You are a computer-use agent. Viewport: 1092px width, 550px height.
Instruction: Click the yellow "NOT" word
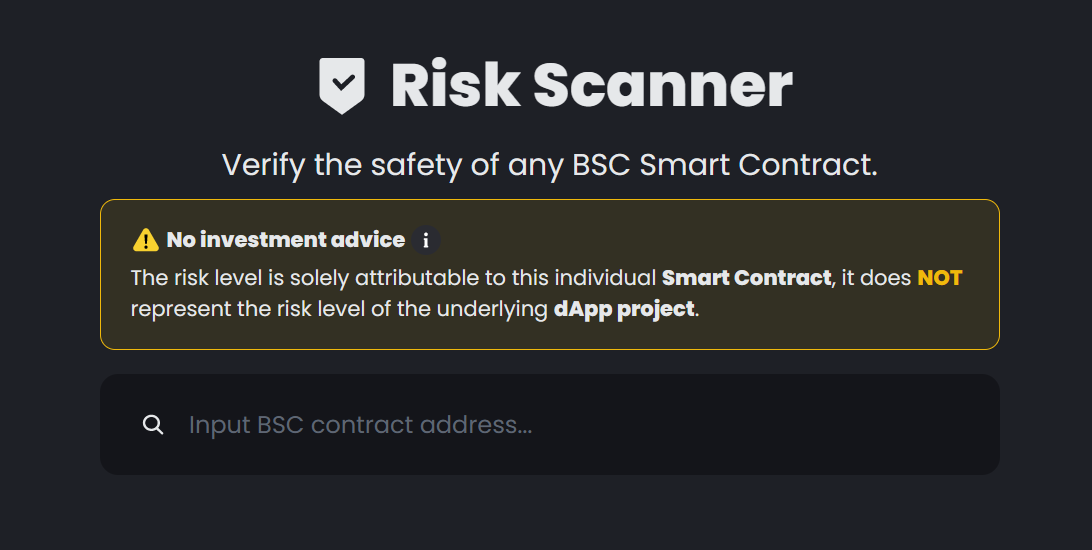tap(939, 277)
